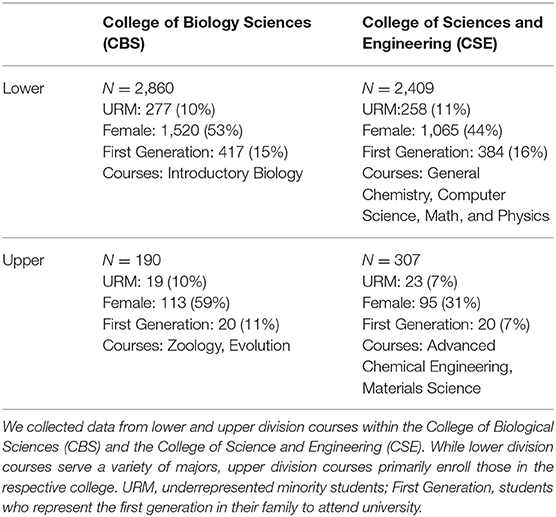Viewport: 556px width, 517px height.
Task: Click Female: 113 (59%) entry
Action: 166,303
